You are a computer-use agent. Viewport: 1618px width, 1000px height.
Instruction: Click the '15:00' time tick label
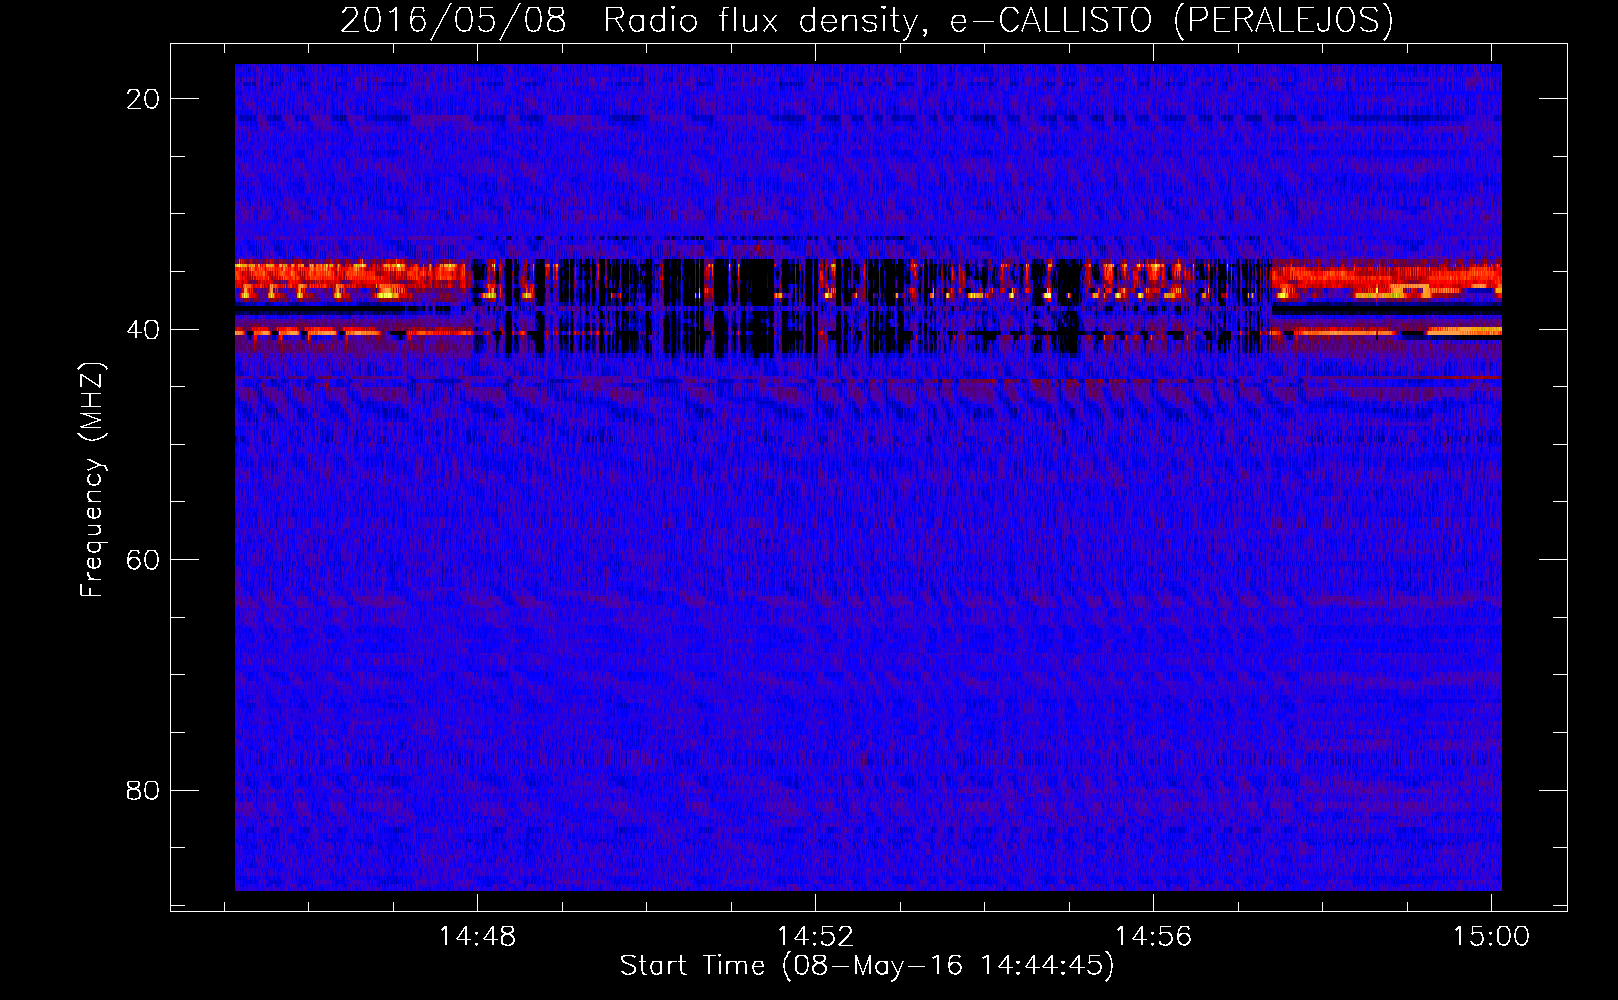pyautogui.click(x=1491, y=936)
